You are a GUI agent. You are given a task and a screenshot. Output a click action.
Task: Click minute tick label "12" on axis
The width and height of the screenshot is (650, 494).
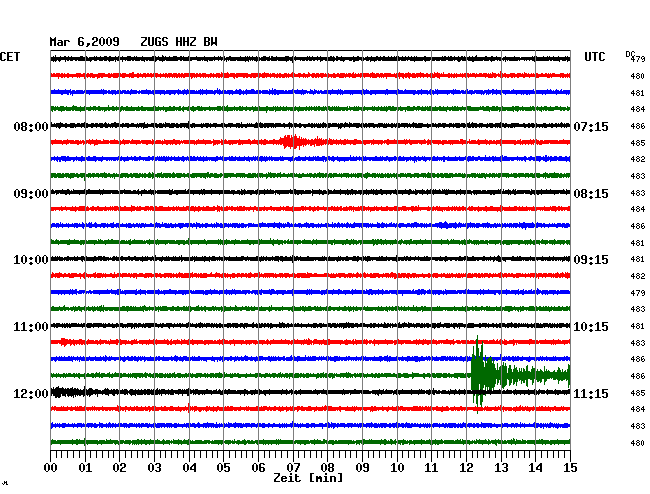point(466,468)
